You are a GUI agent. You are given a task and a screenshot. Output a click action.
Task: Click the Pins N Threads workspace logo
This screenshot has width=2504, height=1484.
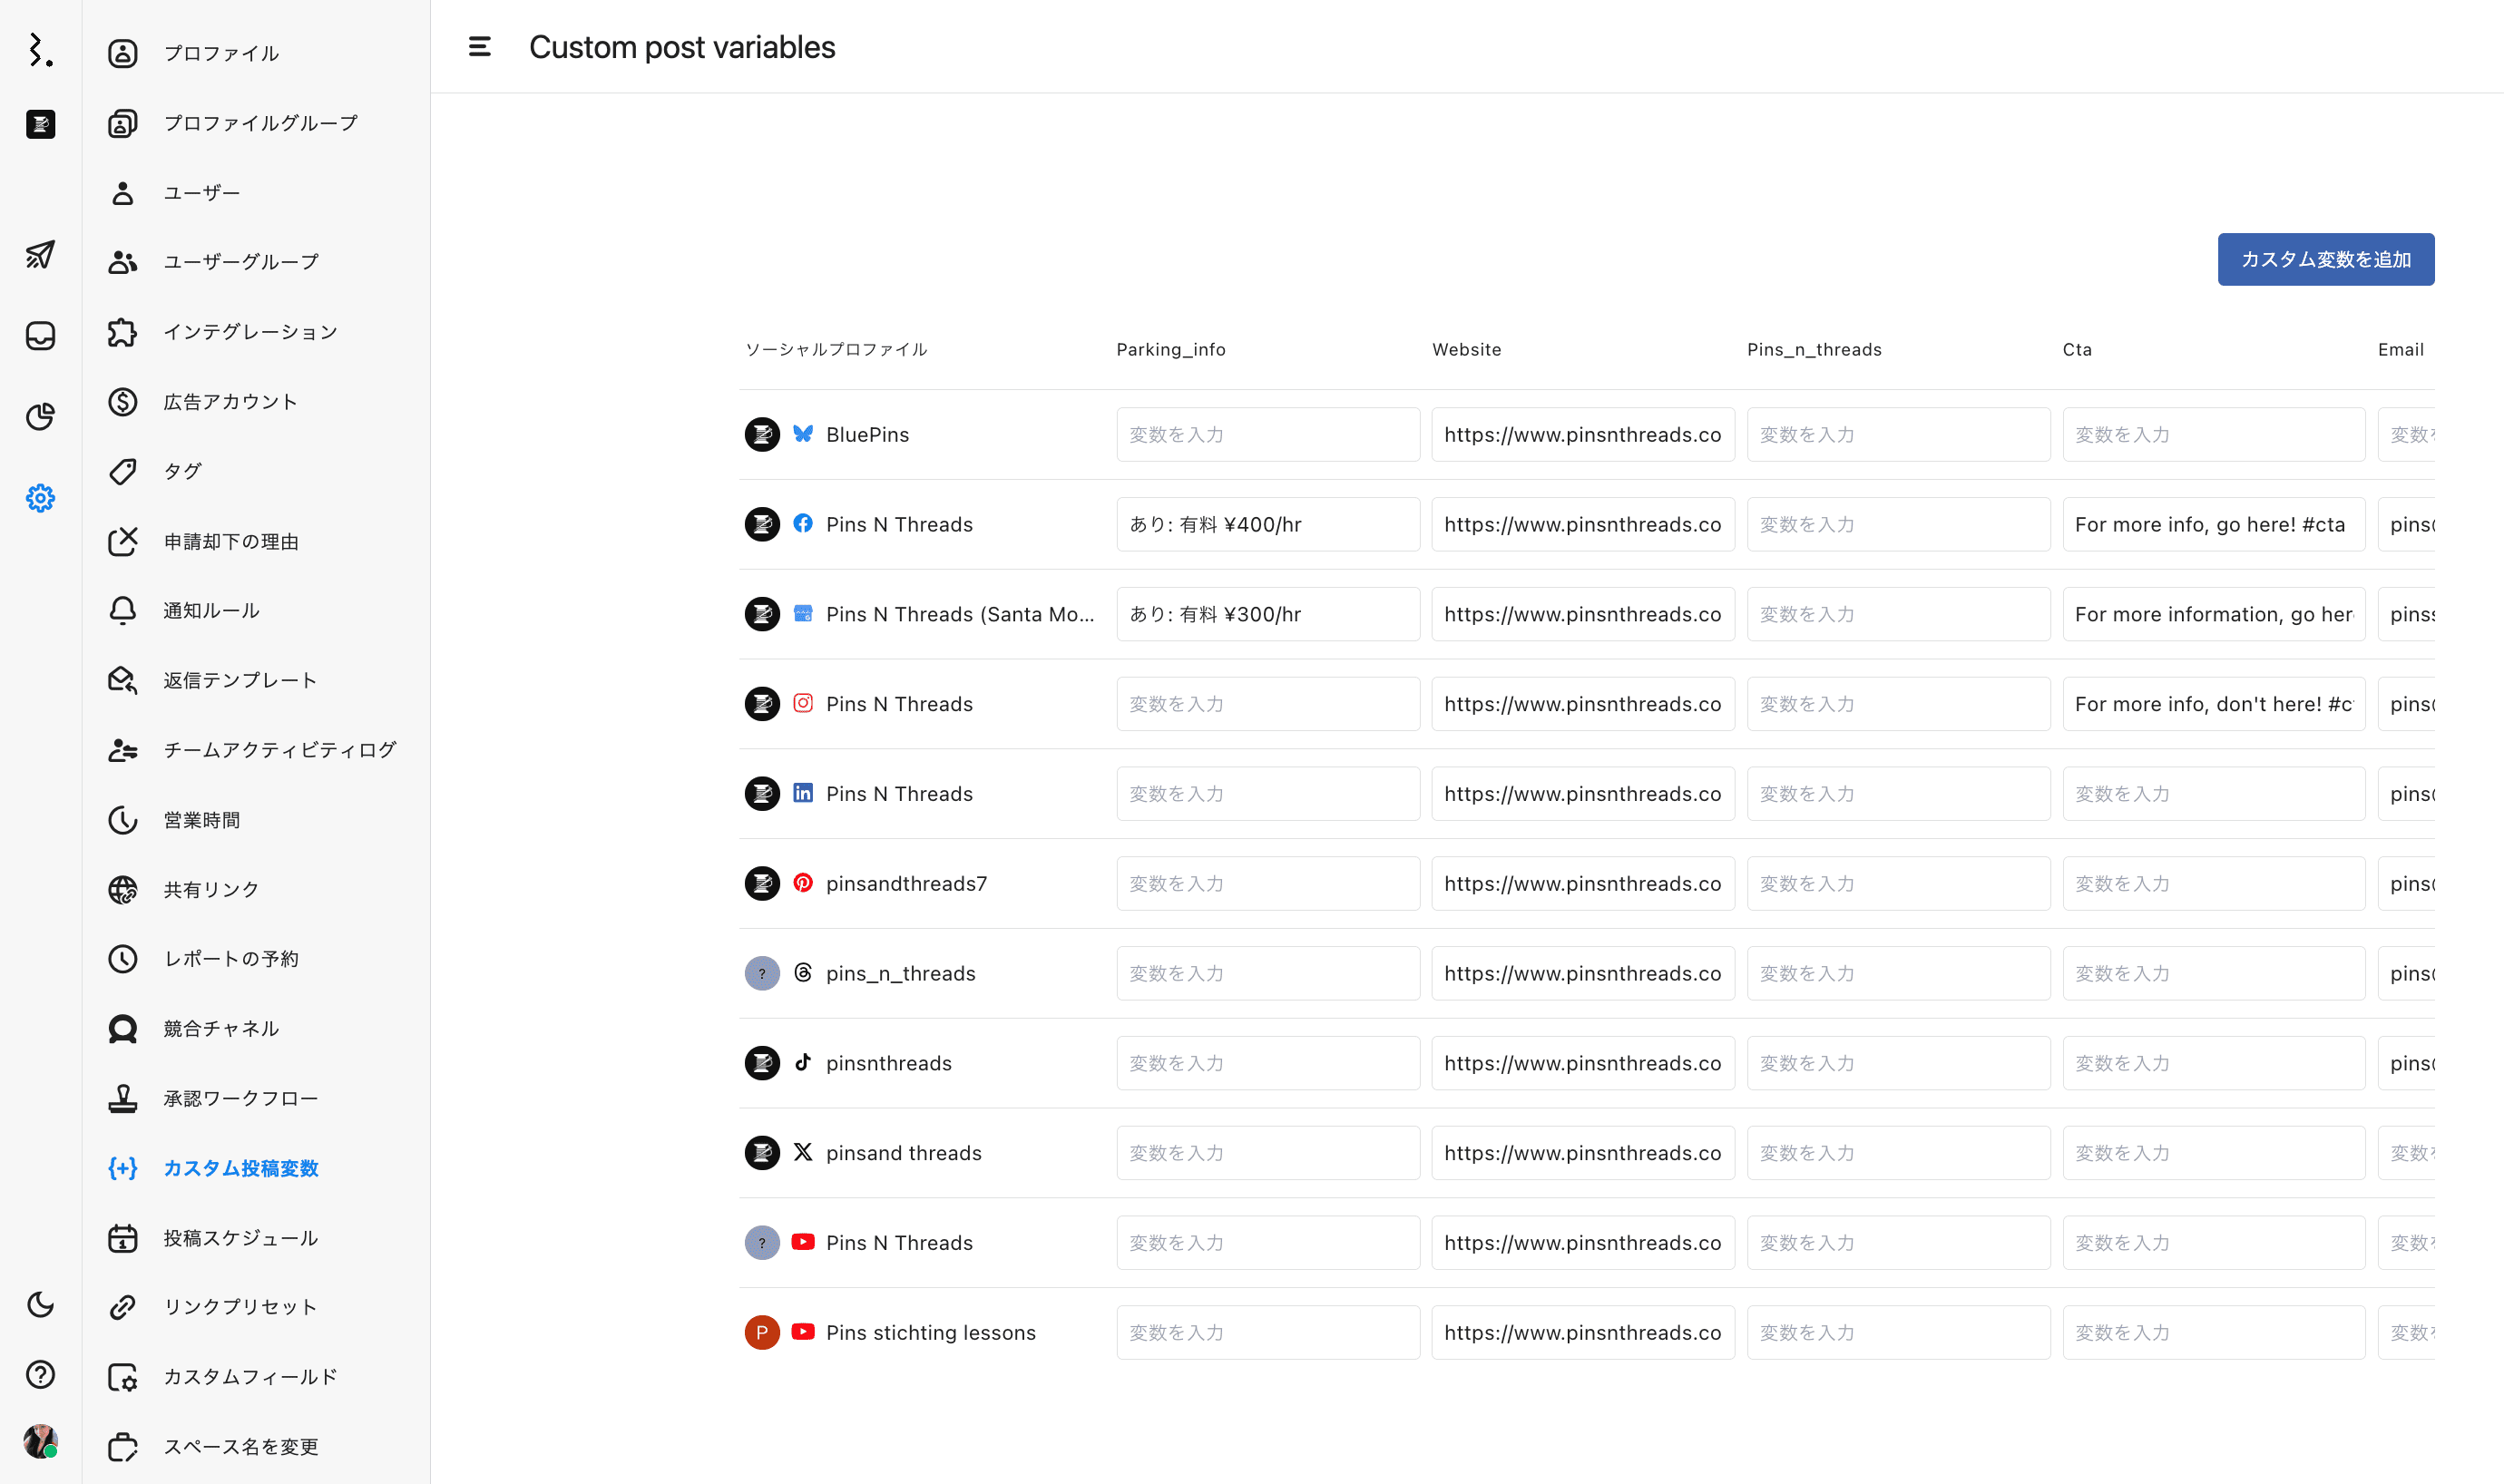[x=40, y=124]
